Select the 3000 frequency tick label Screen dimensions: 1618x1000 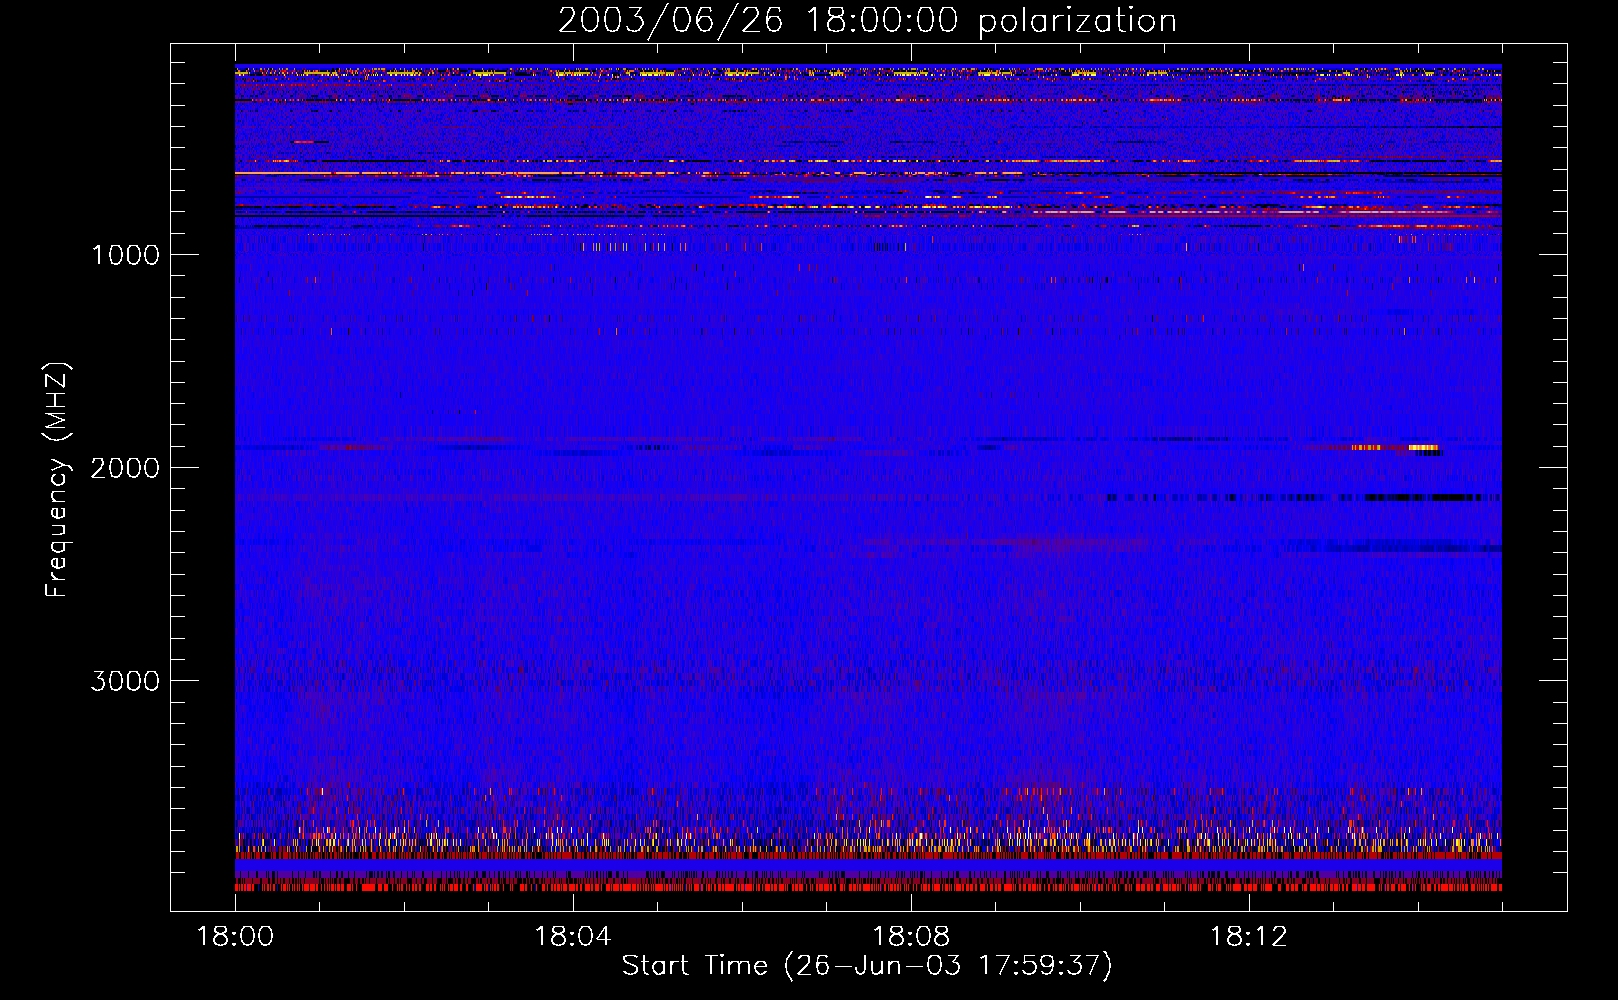[125, 681]
